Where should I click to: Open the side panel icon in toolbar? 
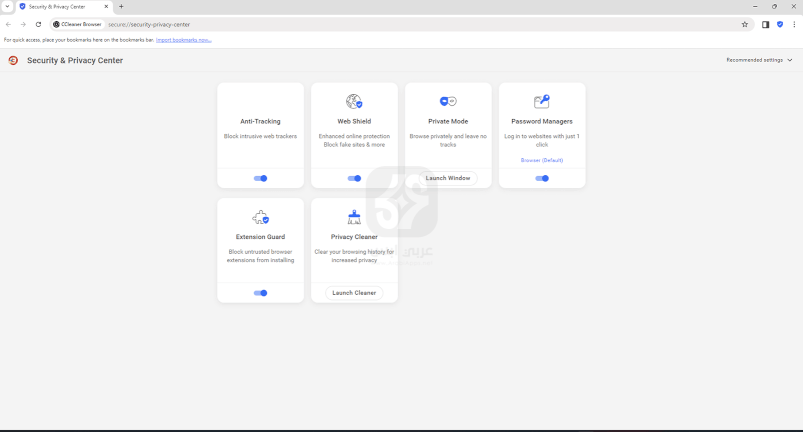click(x=765, y=24)
